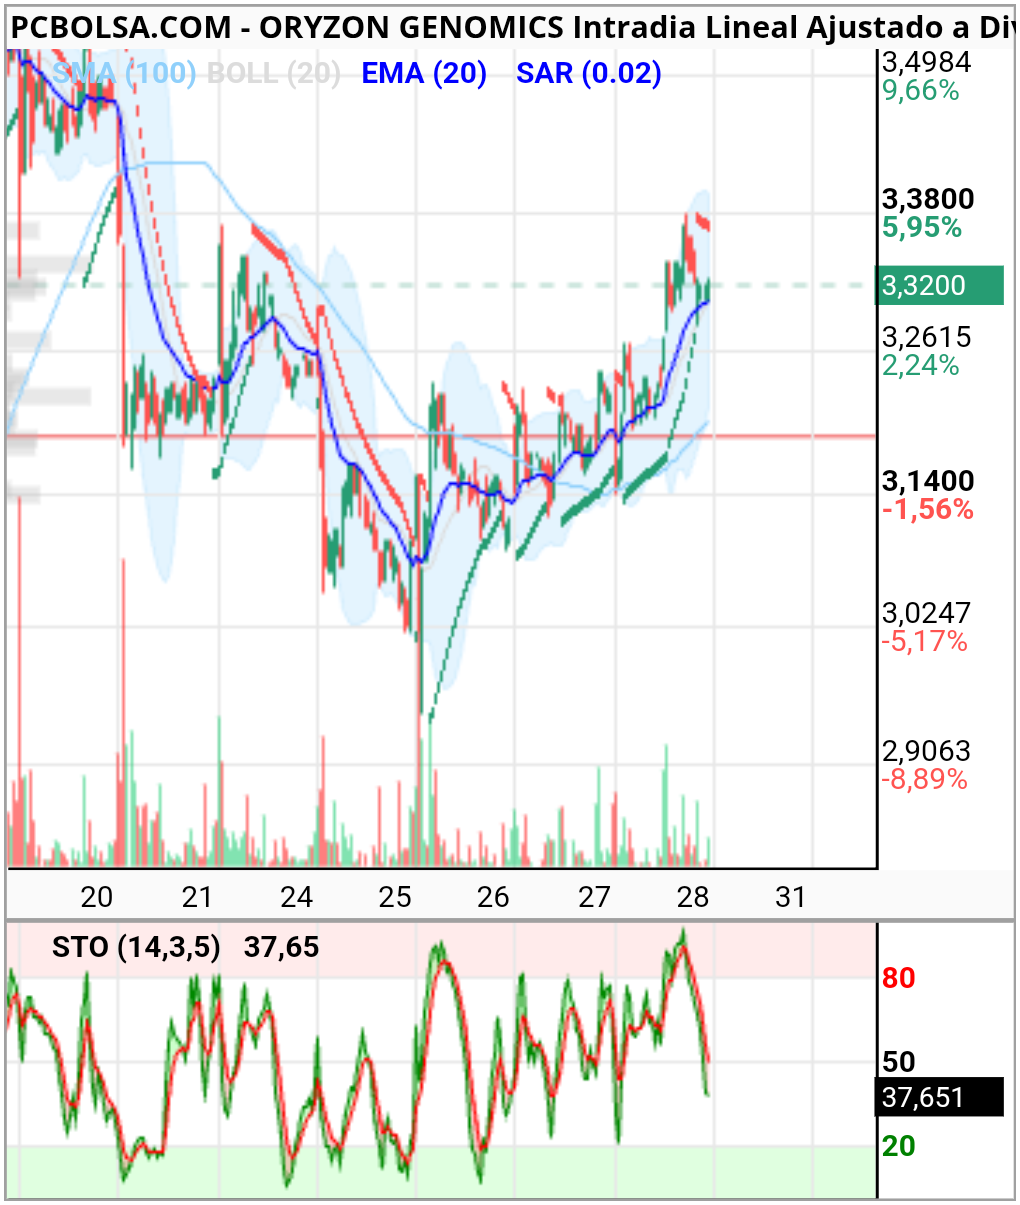Click date 25 on the time axis

[395, 897]
